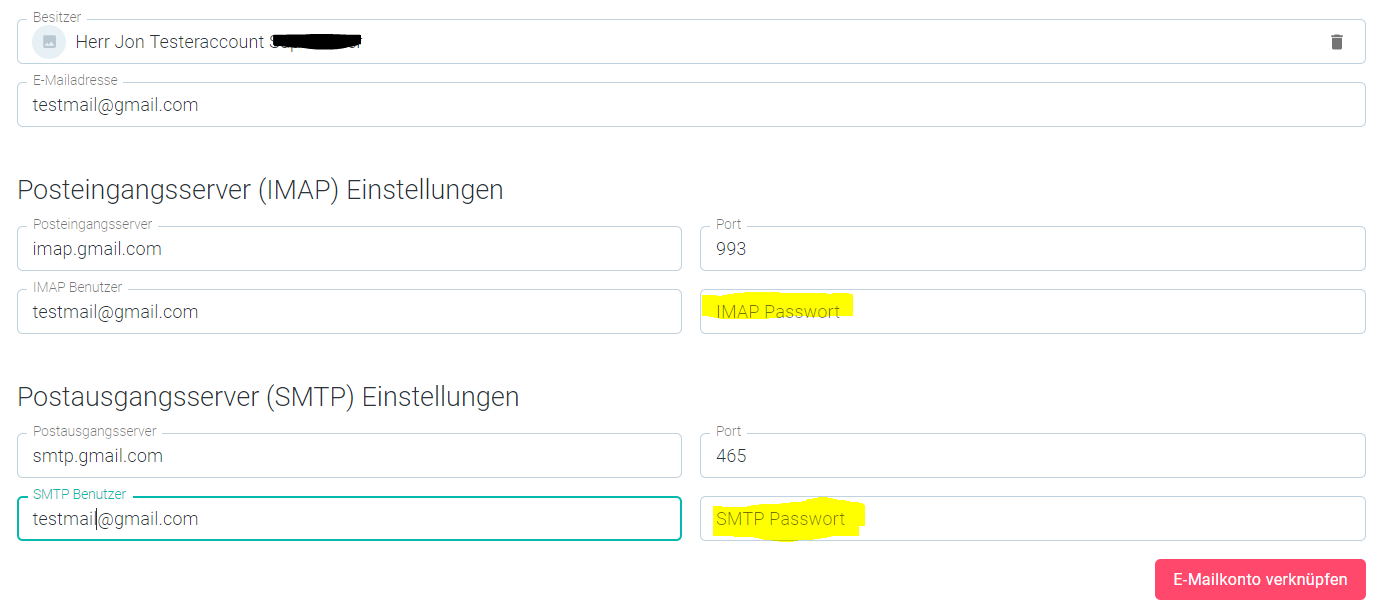Screen dimensions: 1382x611
Task: Click into the Posteingangsserver field
Action: coord(349,249)
